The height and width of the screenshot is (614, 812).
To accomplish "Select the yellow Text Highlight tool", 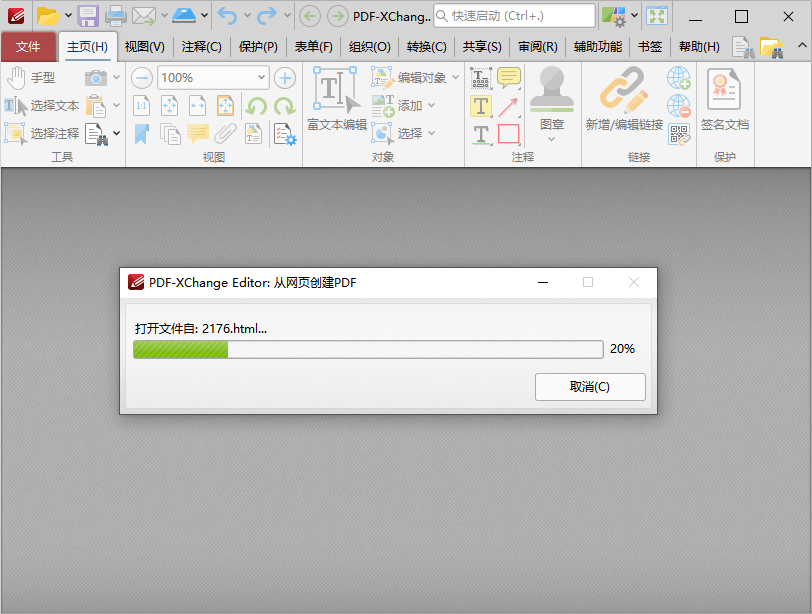I will [481, 105].
